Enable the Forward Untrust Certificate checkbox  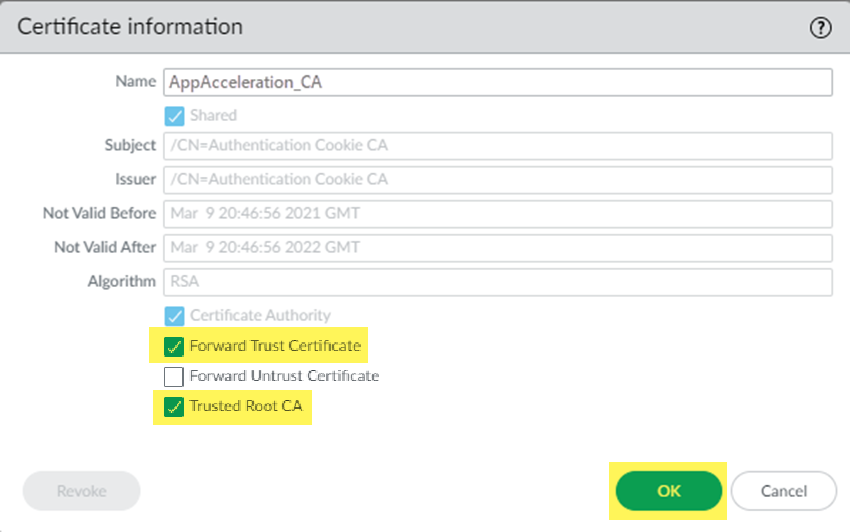[174, 377]
